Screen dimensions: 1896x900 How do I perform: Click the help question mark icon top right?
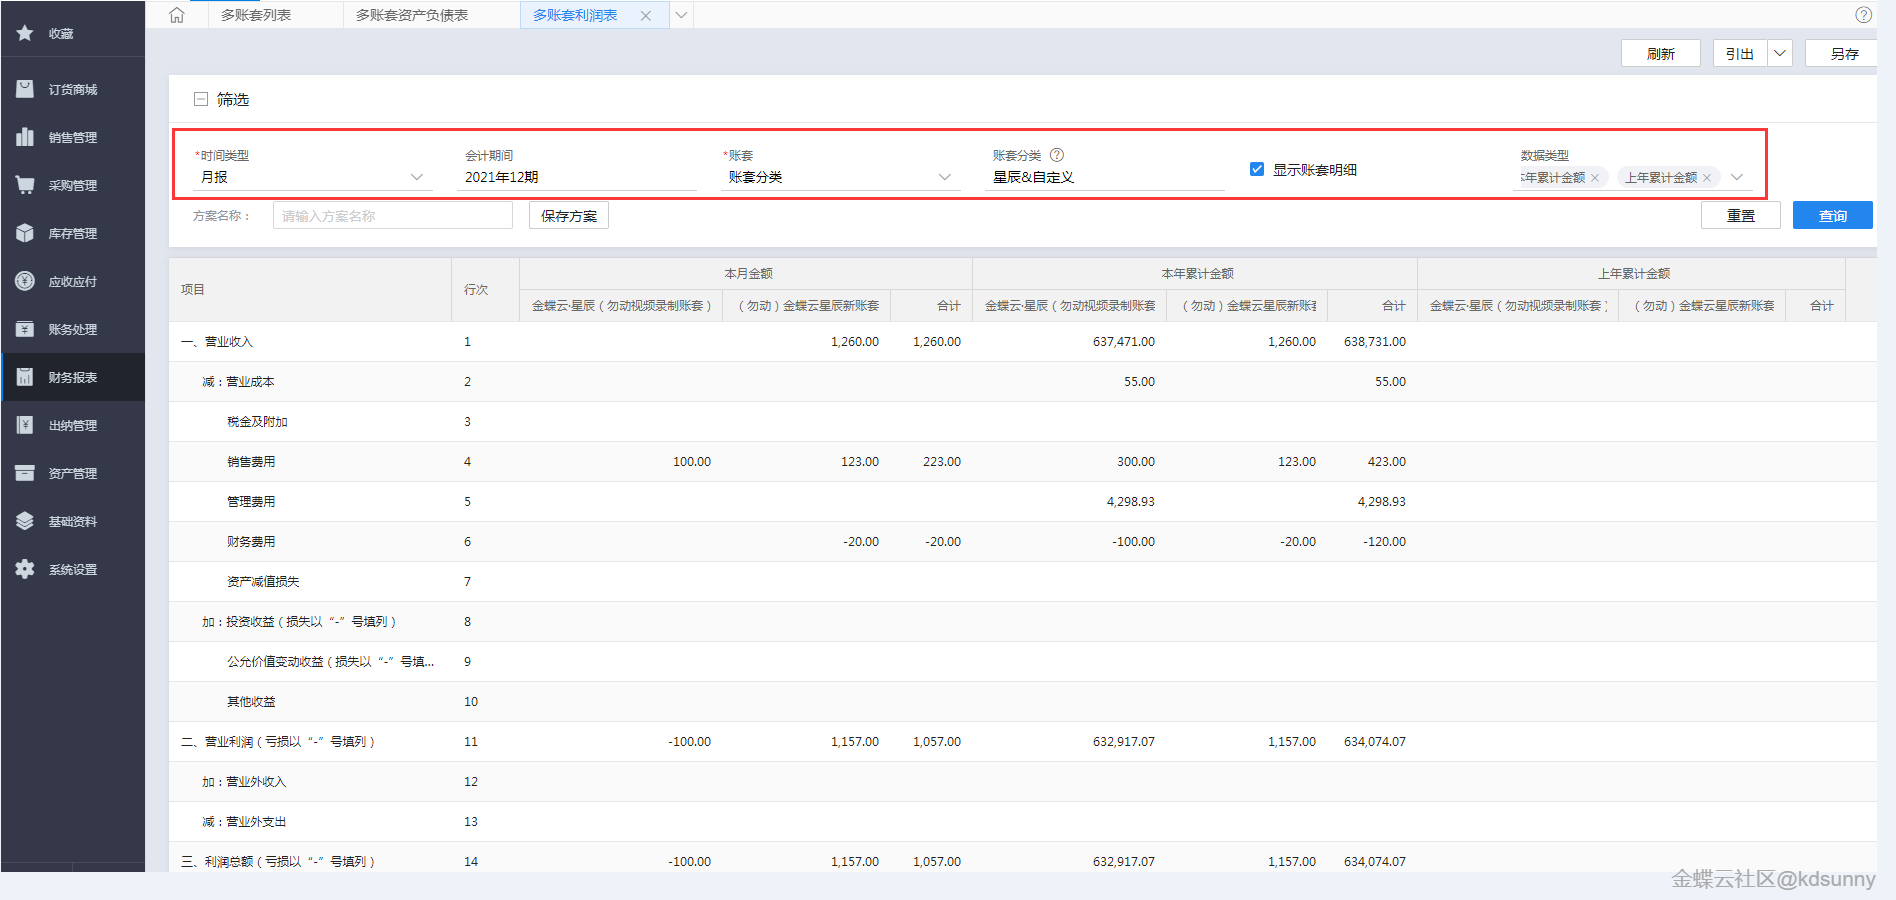(1863, 15)
